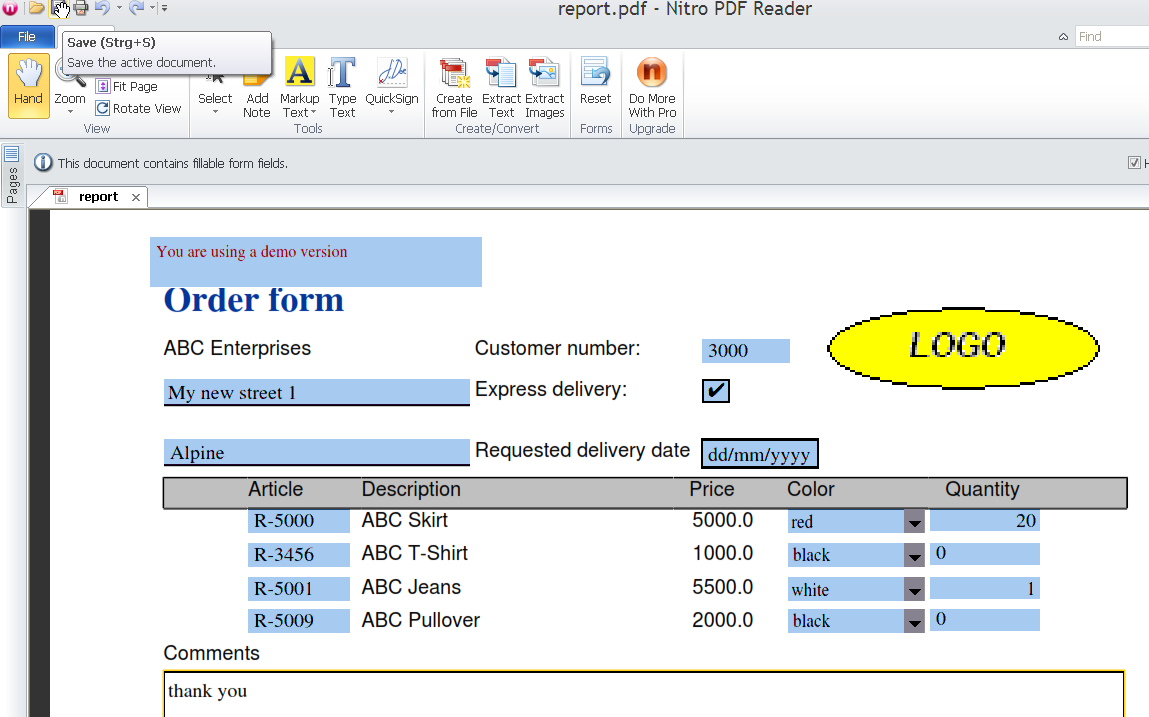The image size is (1149, 717).
Task: Open the File menu tab
Action: point(27,37)
